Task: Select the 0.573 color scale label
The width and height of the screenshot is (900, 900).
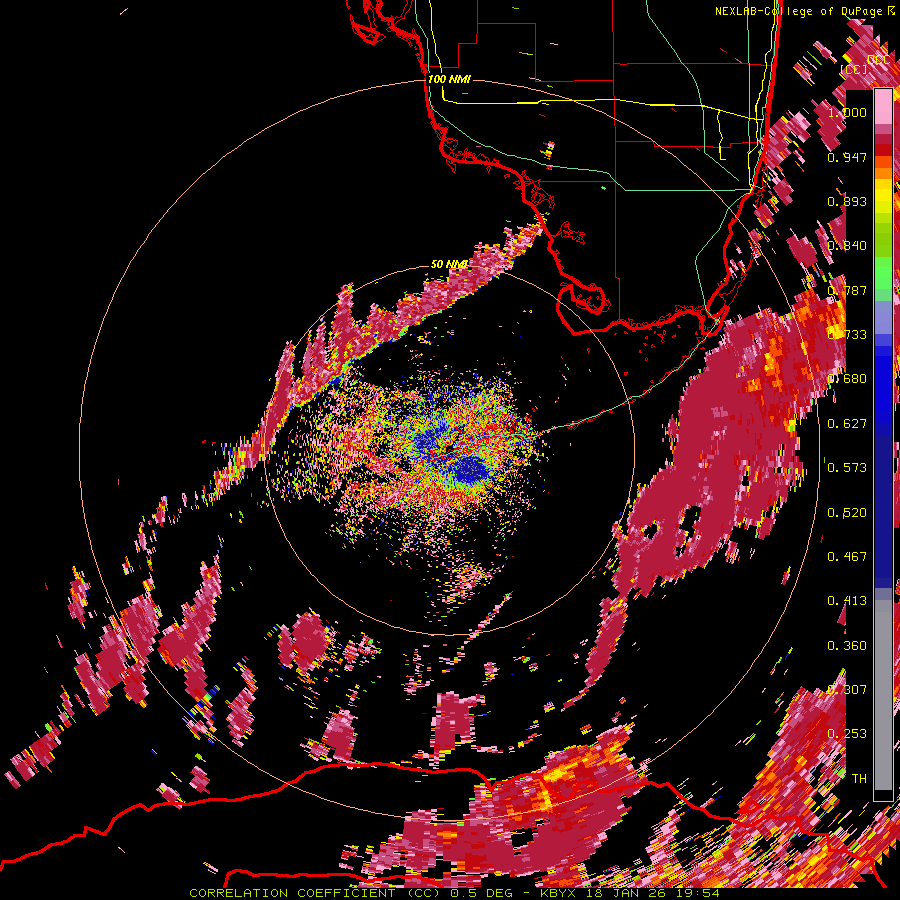Action: [847, 468]
